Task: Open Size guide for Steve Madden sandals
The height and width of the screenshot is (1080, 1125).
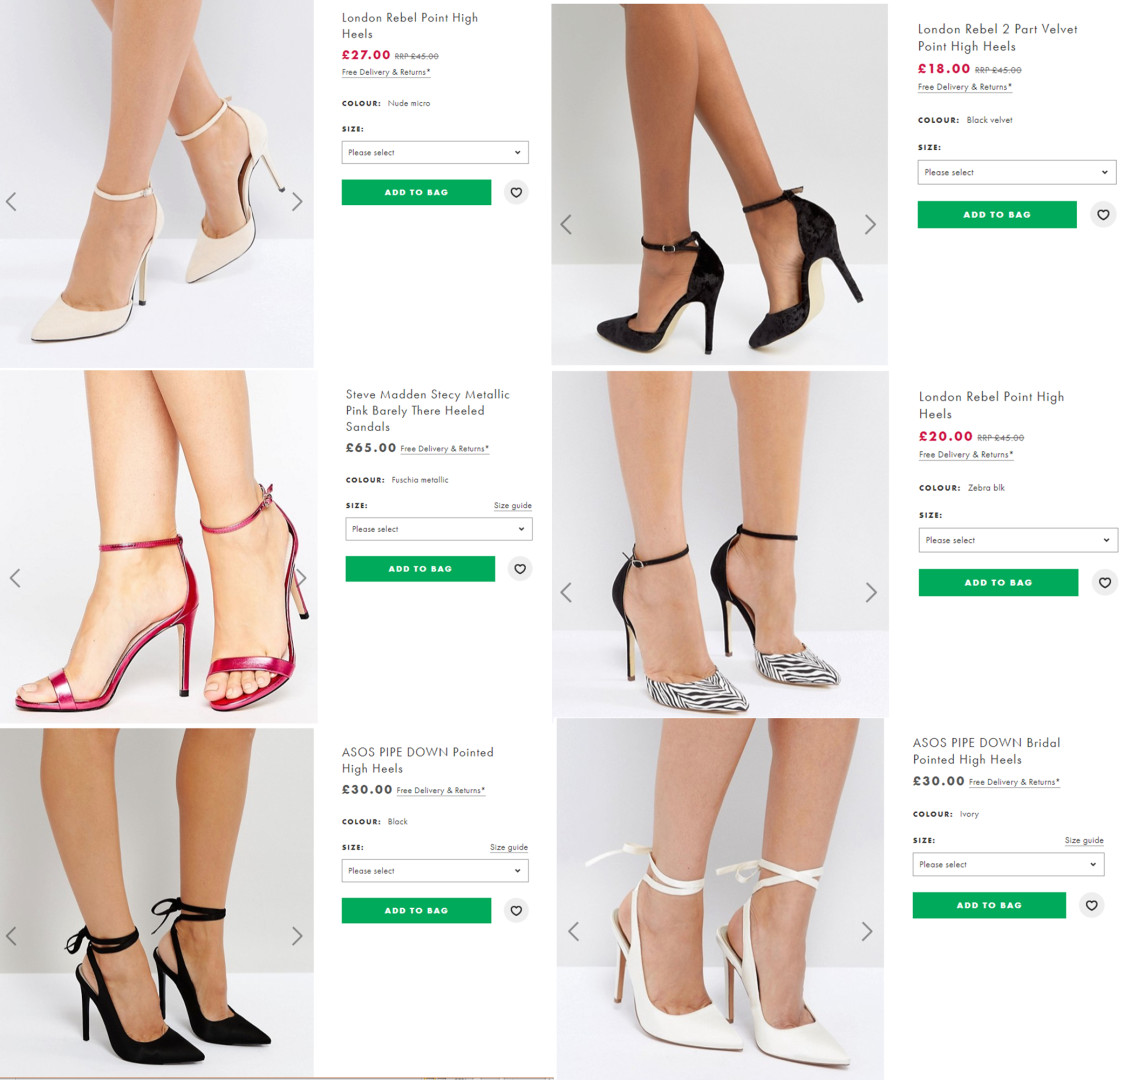Action: click(x=512, y=506)
